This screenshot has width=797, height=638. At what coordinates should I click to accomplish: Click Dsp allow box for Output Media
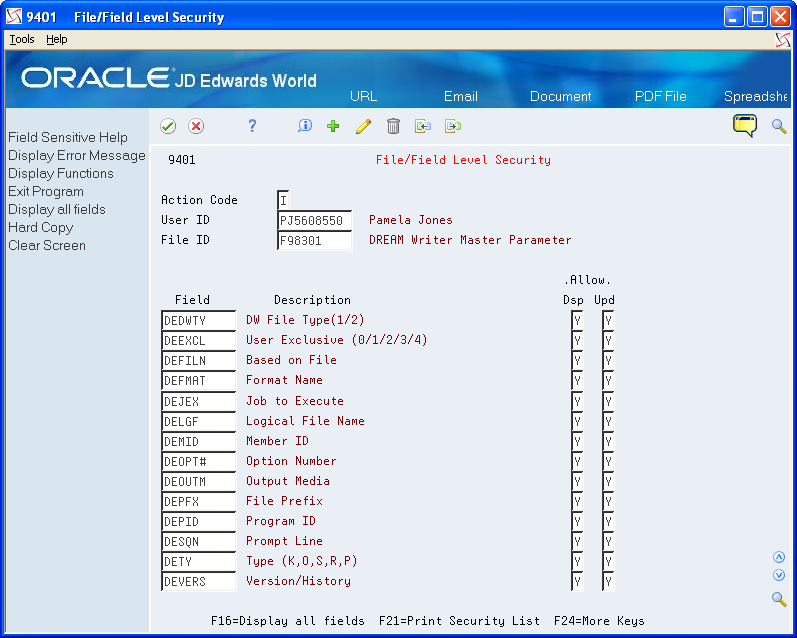tap(577, 481)
